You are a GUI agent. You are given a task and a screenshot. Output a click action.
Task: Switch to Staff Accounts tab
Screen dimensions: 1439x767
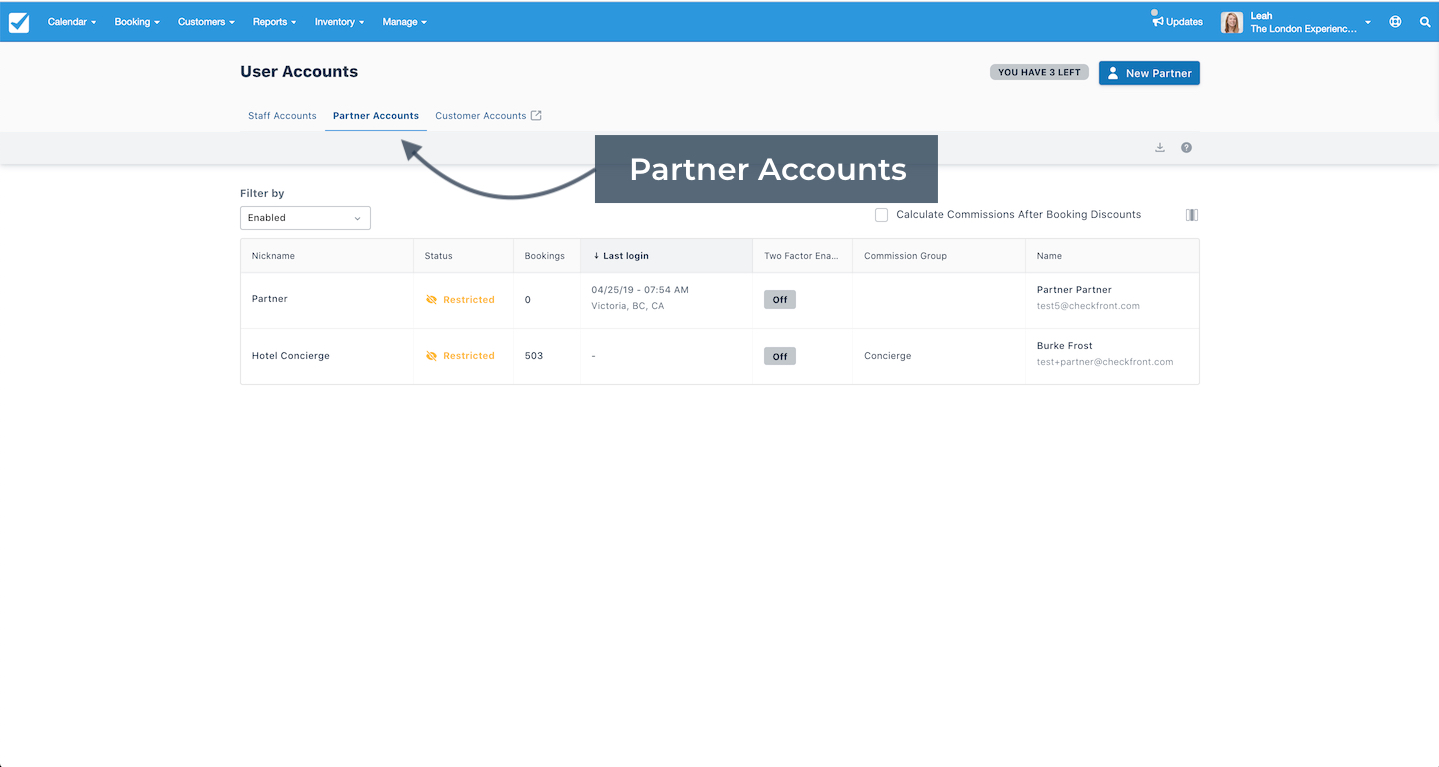(282, 116)
